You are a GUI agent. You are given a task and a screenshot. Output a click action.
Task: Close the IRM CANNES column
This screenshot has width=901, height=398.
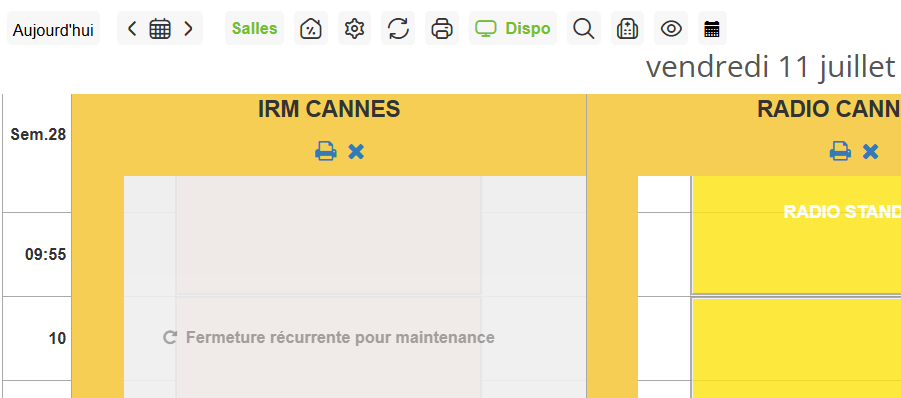pyautogui.click(x=356, y=152)
